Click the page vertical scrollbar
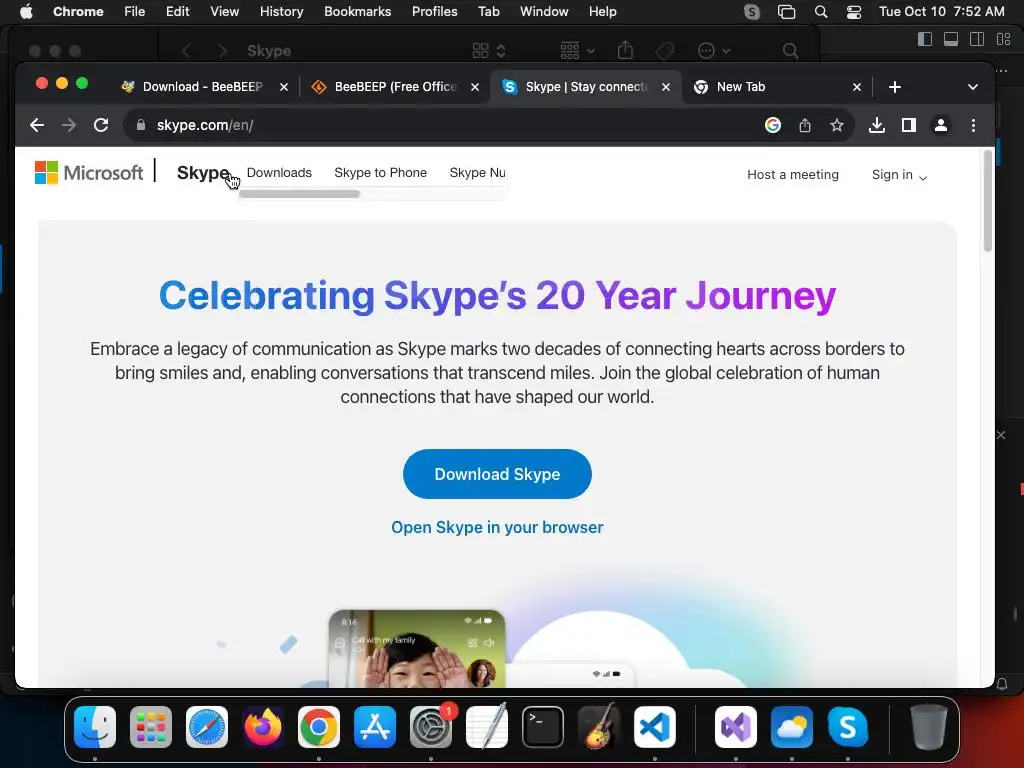The height and width of the screenshot is (768, 1024). coord(987,200)
